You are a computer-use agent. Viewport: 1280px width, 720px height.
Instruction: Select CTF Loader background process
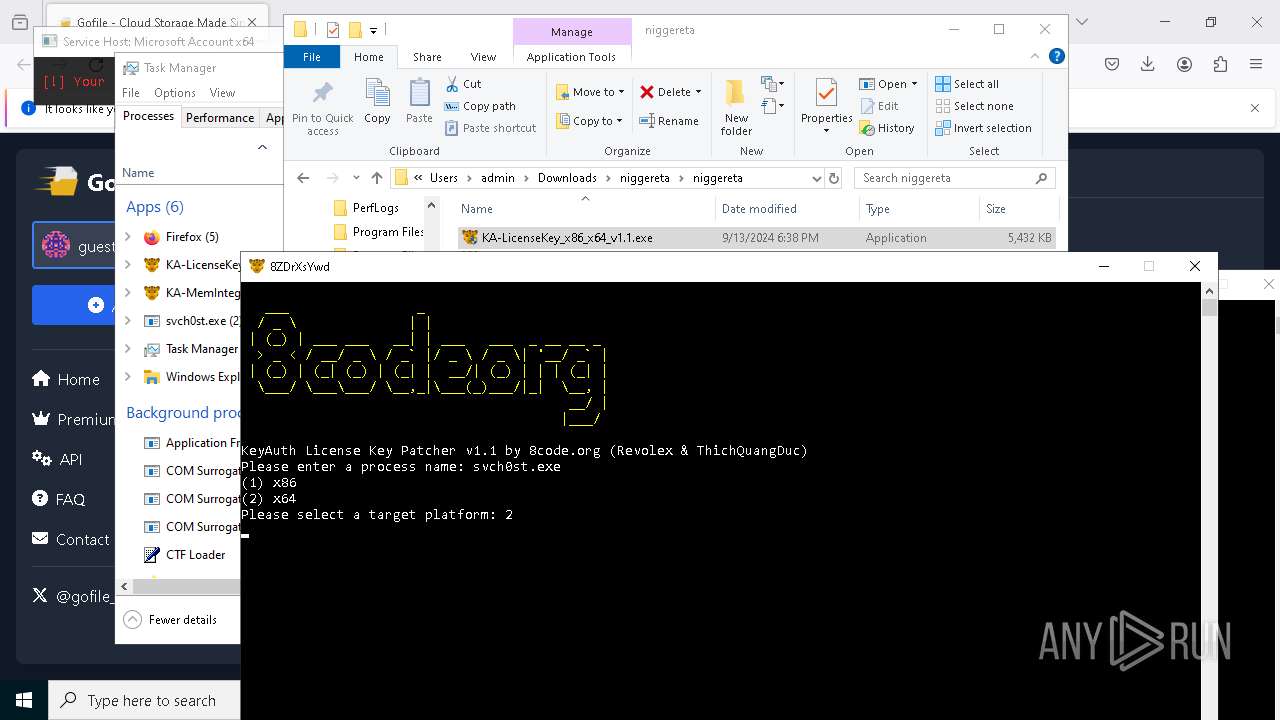coord(186,554)
